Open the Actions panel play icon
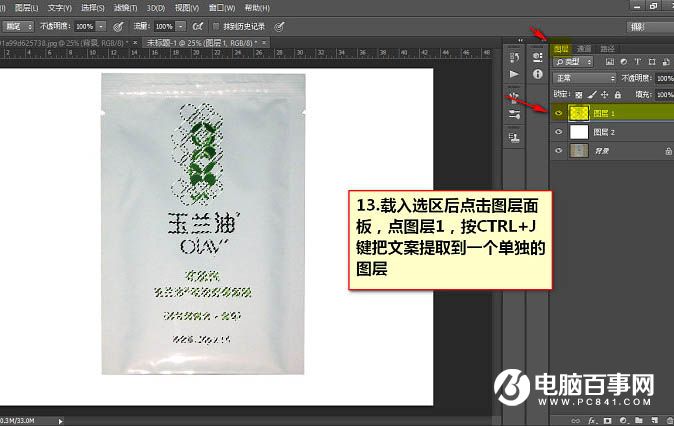Image resolution: width=674 pixels, height=426 pixels. click(x=514, y=74)
